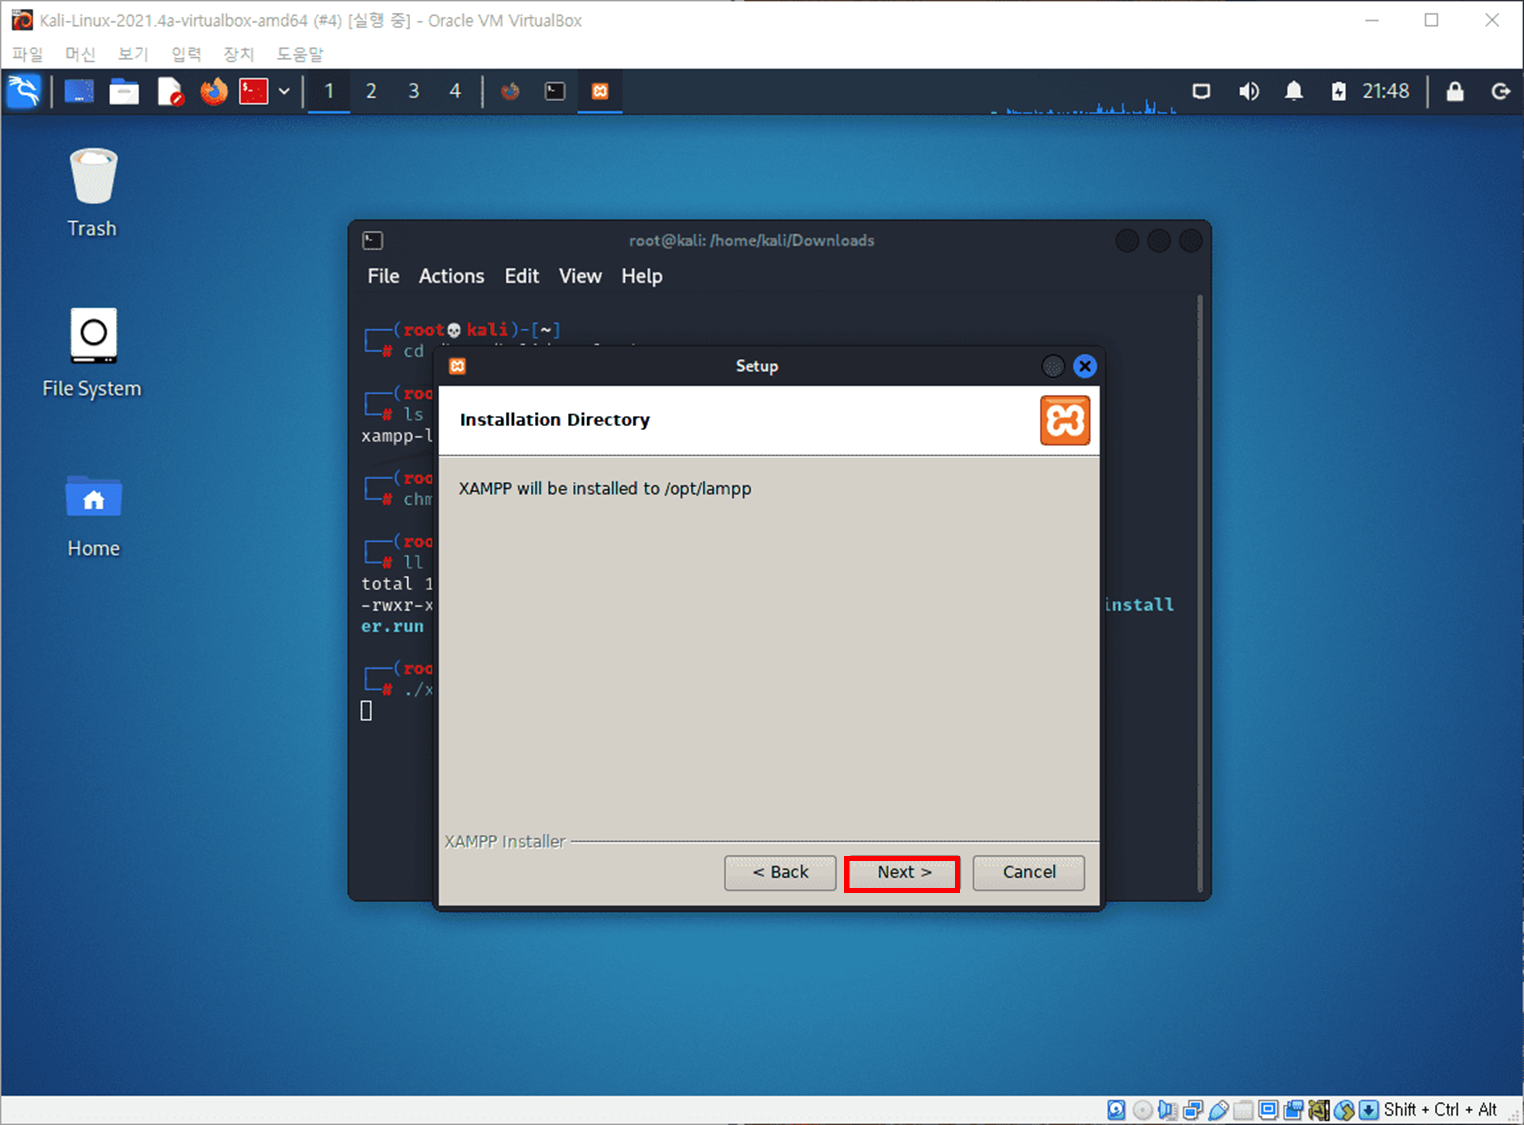Click the network adapter icon in VirtualBox status bar

pos(1192,1110)
